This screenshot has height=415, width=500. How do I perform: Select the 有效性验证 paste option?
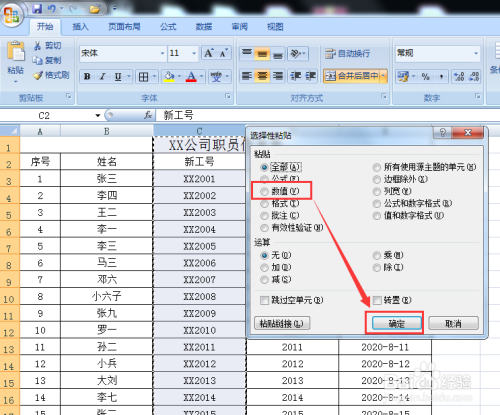pyautogui.click(x=292, y=228)
